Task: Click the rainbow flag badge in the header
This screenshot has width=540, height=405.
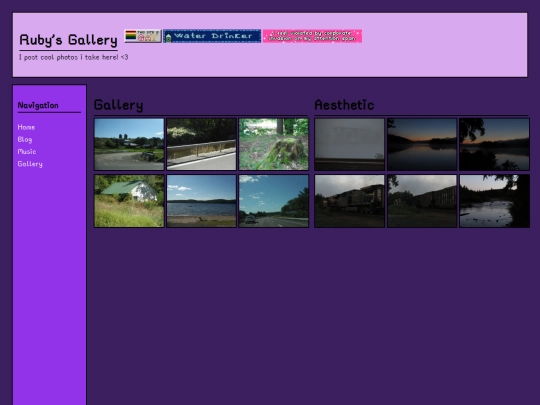Action: click(143, 36)
